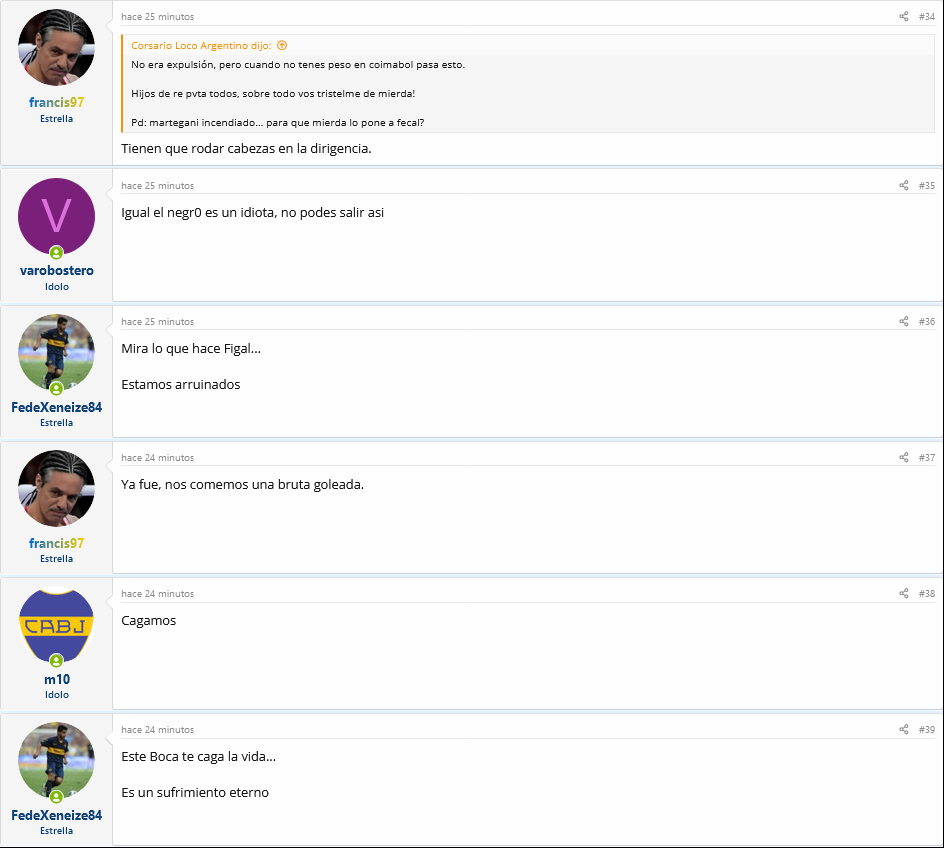Open permalink #36
Viewport: 944px width, 848px height.
click(927, 322)
